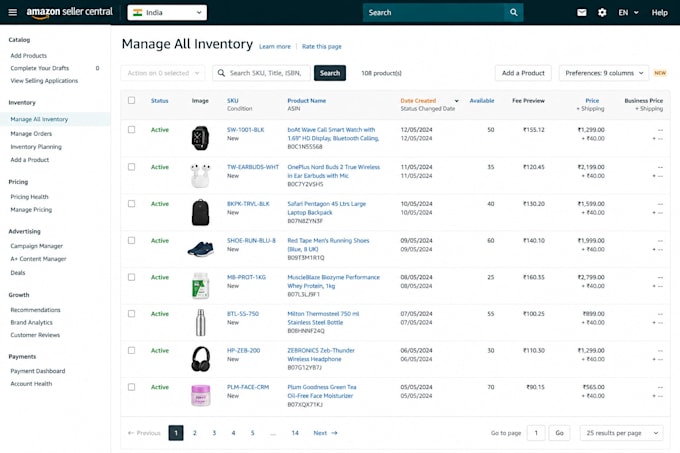The height and width of the screenshot is (453, 680).
Task: Open the Safari backpack product image
Action: coord(200,212)
